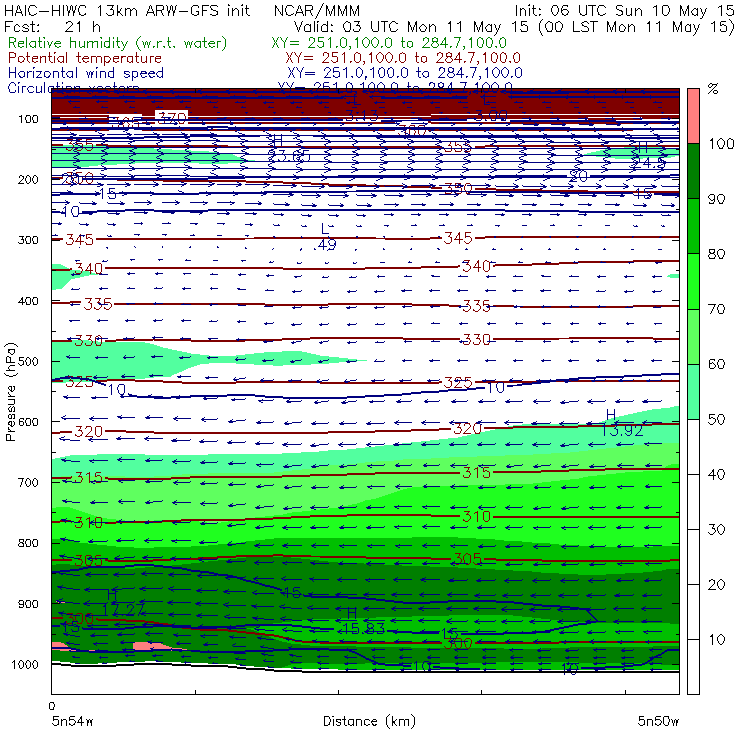Click the '%' unit above the colorbar
This screenshot has height=740, width=740.
point(713,88)
